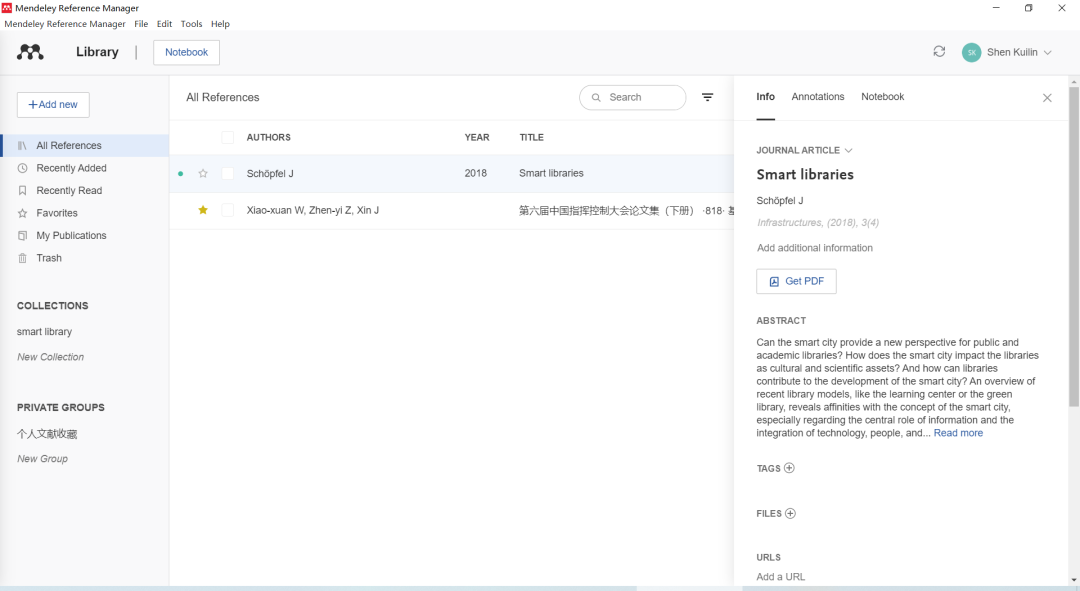Click the Favorites star icon in sidebar

pos(22,213)
